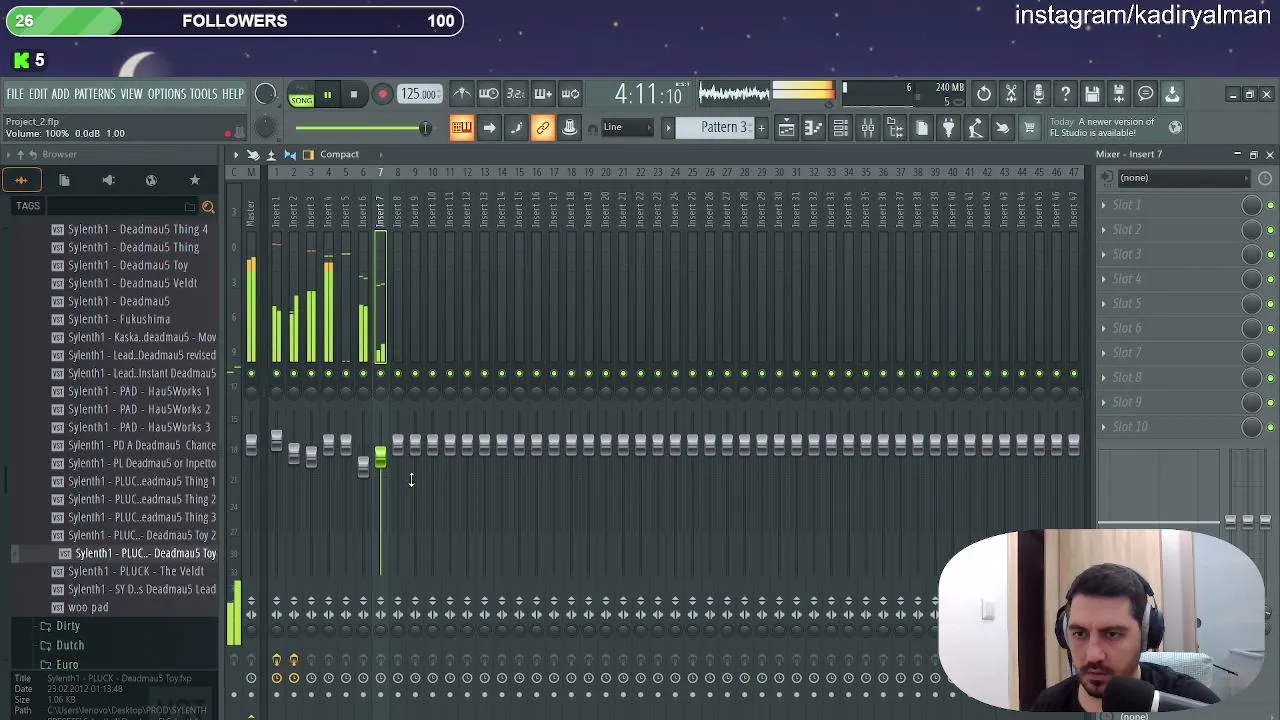Click the song position slider
The height and width of the screenshot is (720, 1280).
(x=363, y=128)
